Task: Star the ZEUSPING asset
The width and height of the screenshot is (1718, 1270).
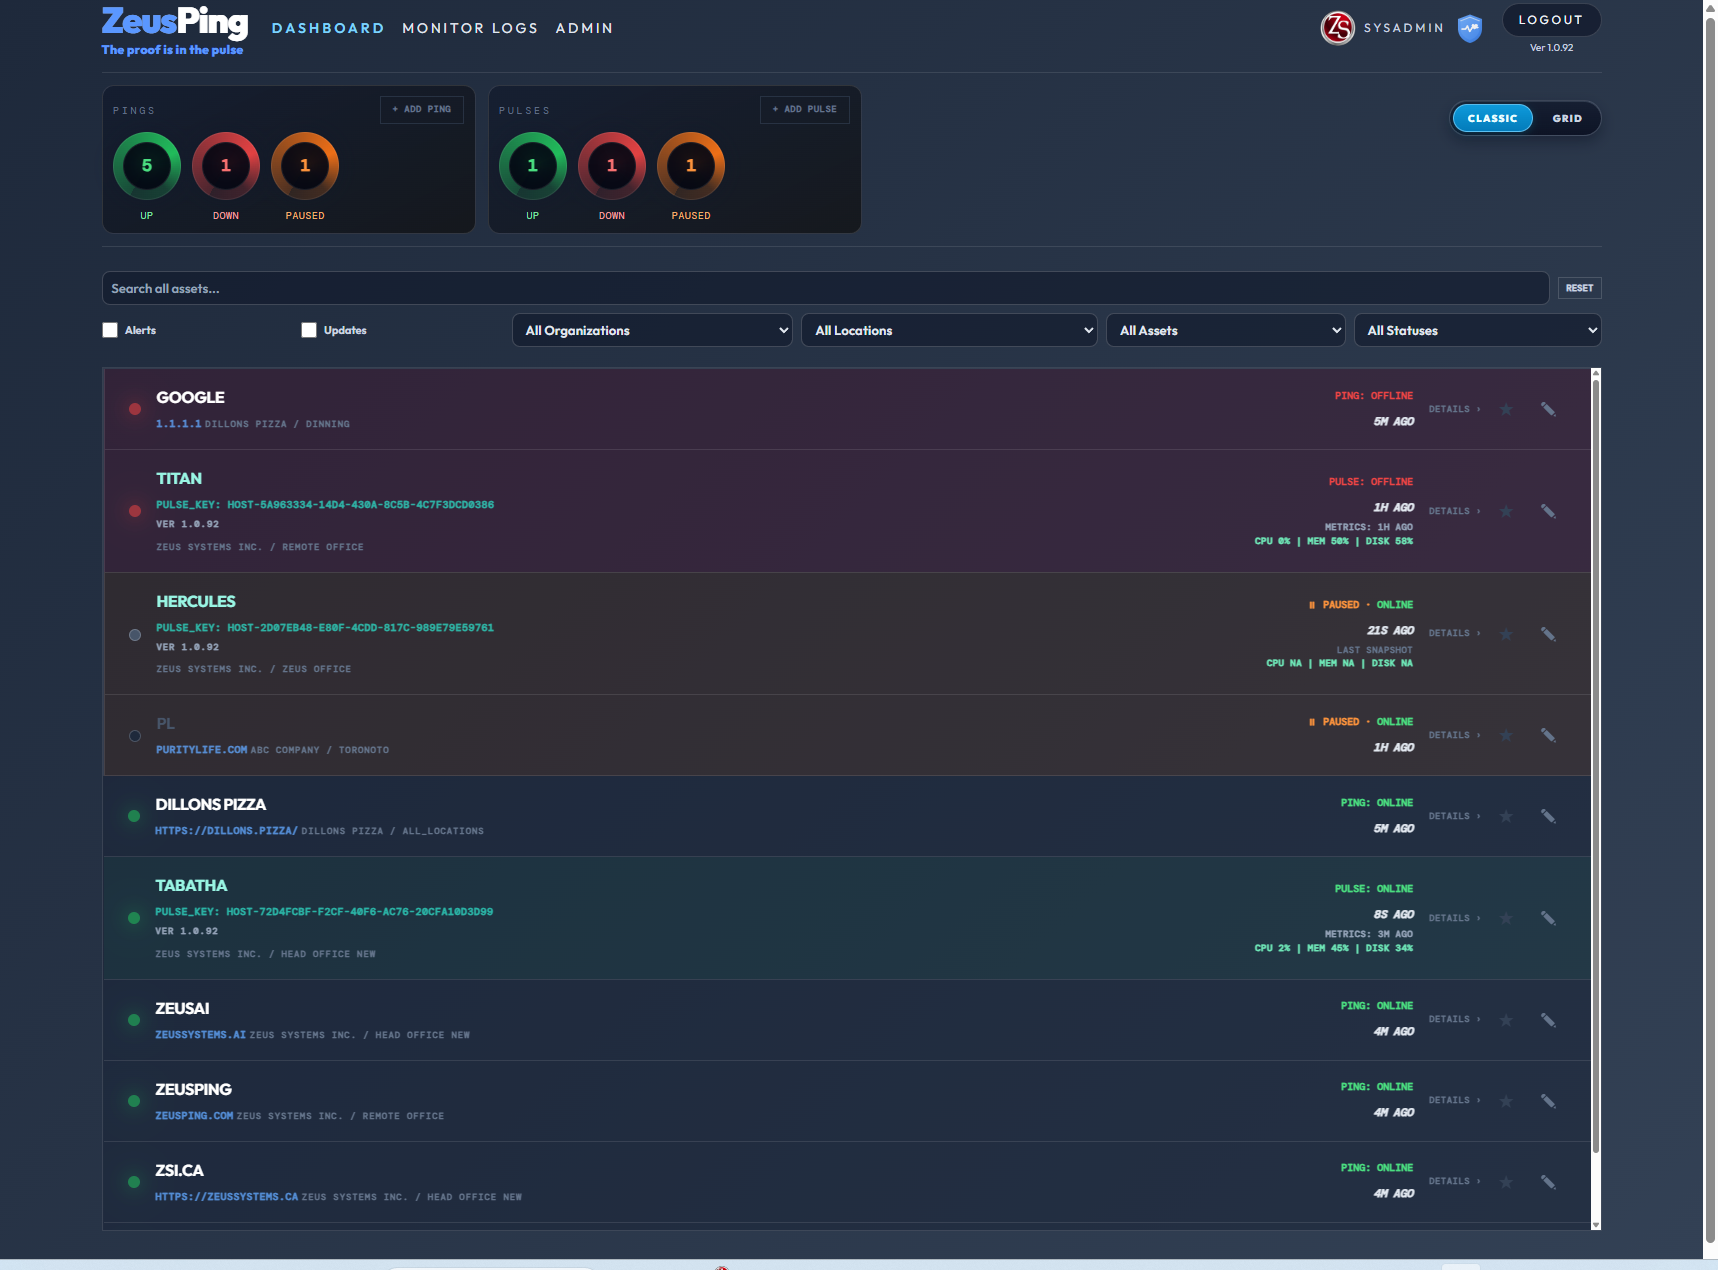Action: click(x=1506, y=1101)
